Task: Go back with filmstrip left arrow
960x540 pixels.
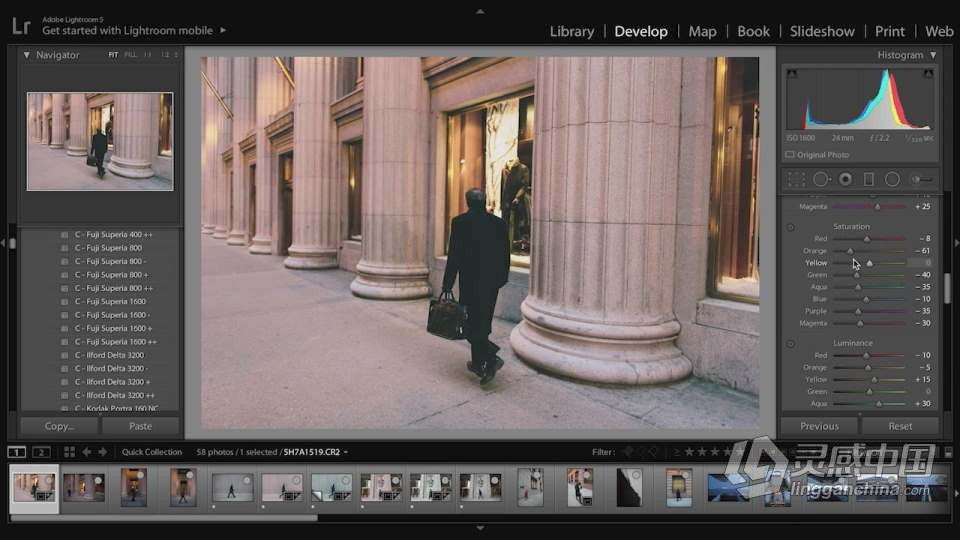Action: point(87,452)
